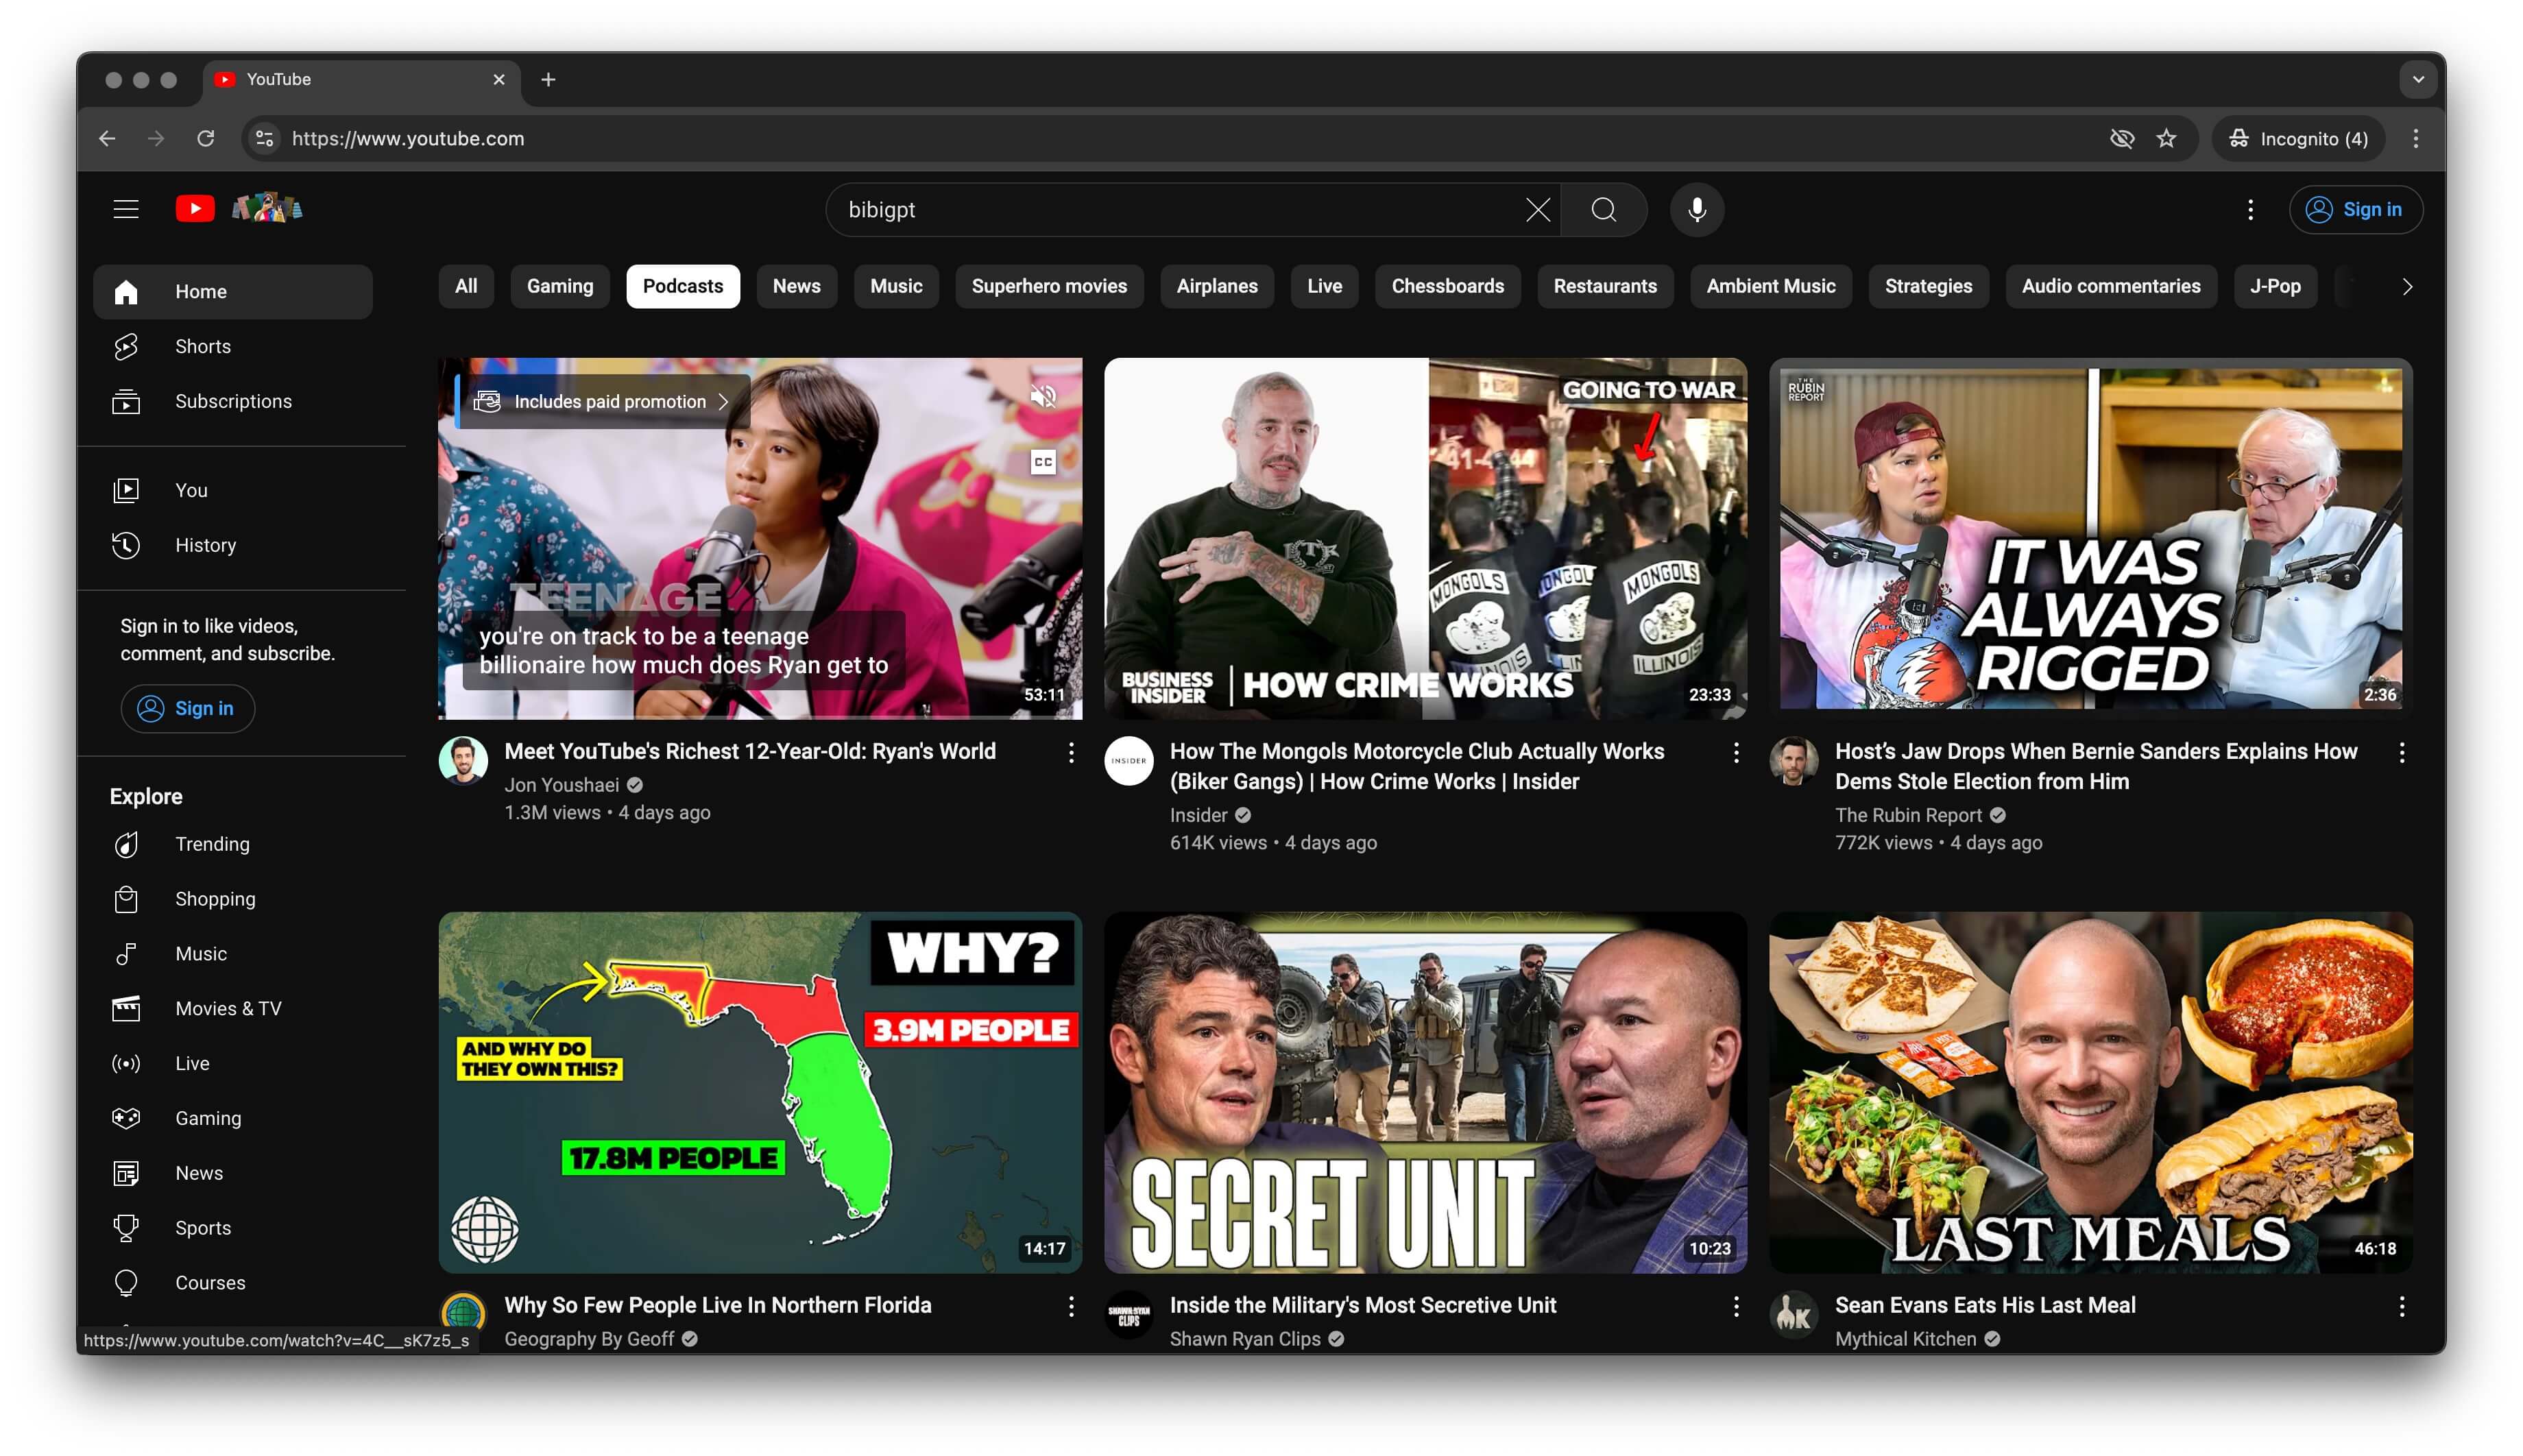This screenshot has height=1456, width=2523.
Task: Open the tab search dropdown arrow
Action: point(2417,80)
